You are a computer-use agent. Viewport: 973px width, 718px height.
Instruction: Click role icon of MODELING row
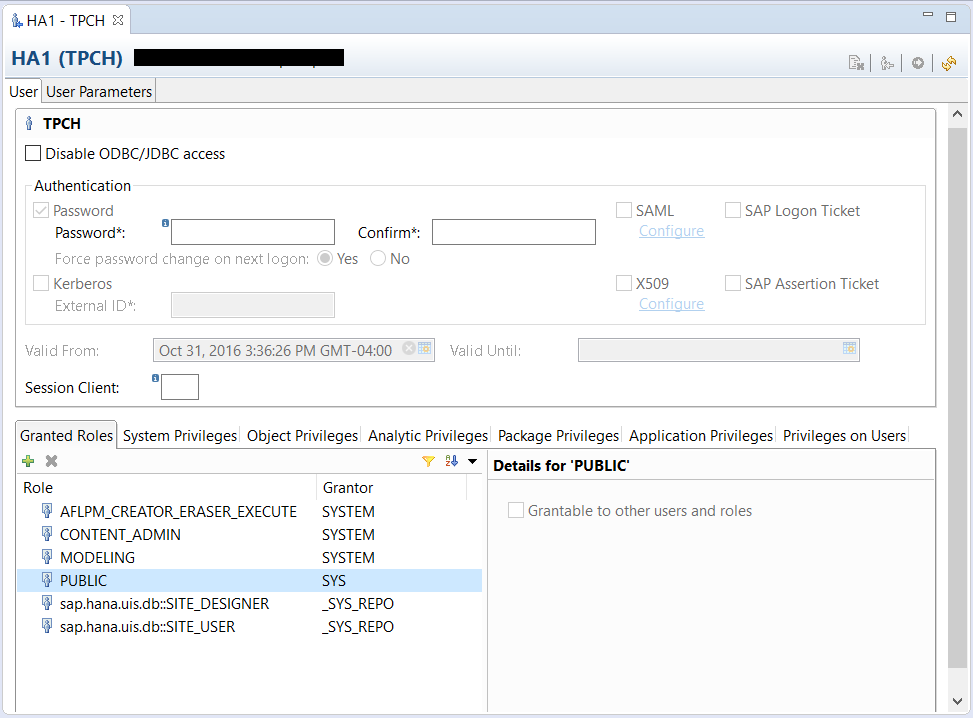pyautogui.click(x=47, y=557)
